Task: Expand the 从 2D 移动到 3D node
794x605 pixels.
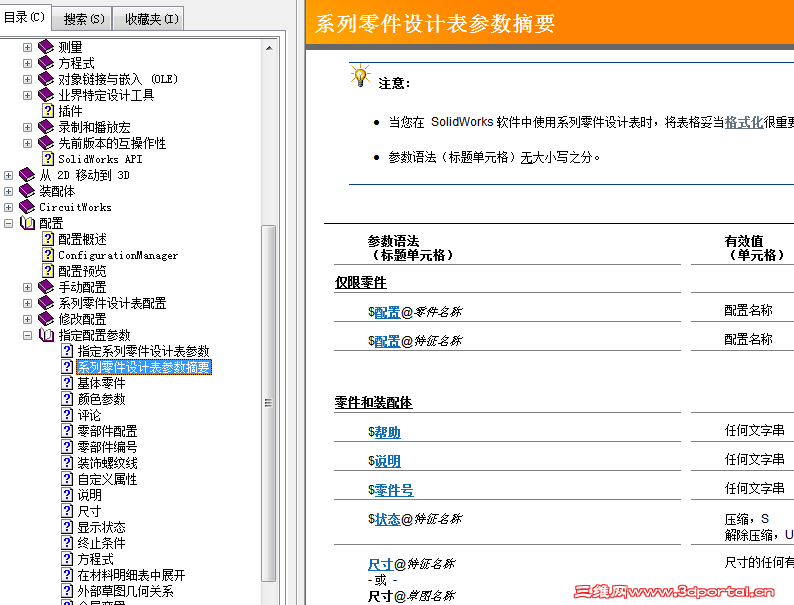Action: point(8,175)
